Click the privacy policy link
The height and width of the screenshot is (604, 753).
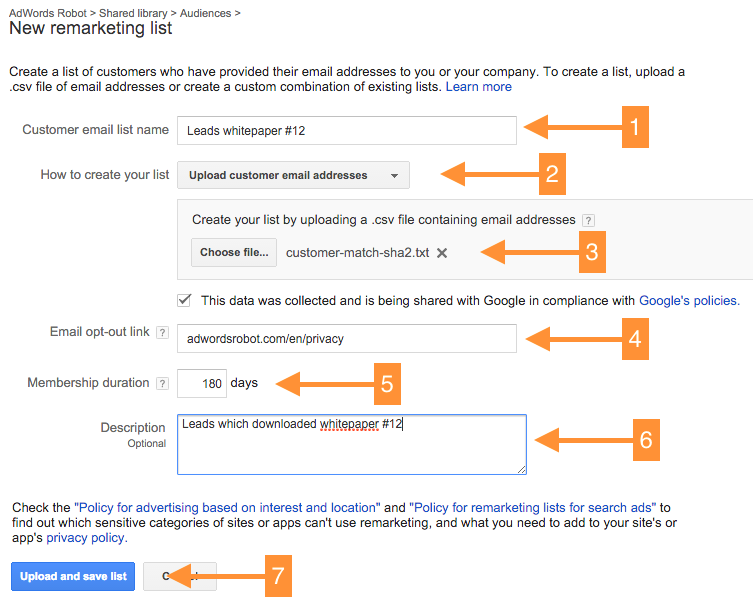tap(85, 538)
